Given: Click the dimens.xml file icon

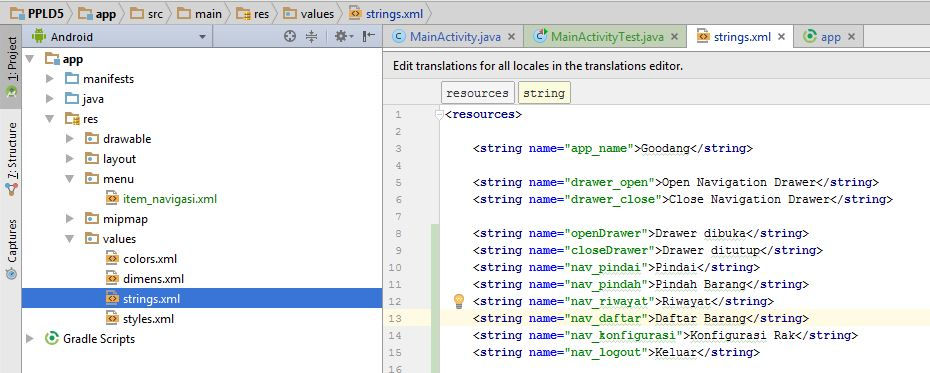Looking at the screenshot, I should pyautogui.click(x=112, y=279).
